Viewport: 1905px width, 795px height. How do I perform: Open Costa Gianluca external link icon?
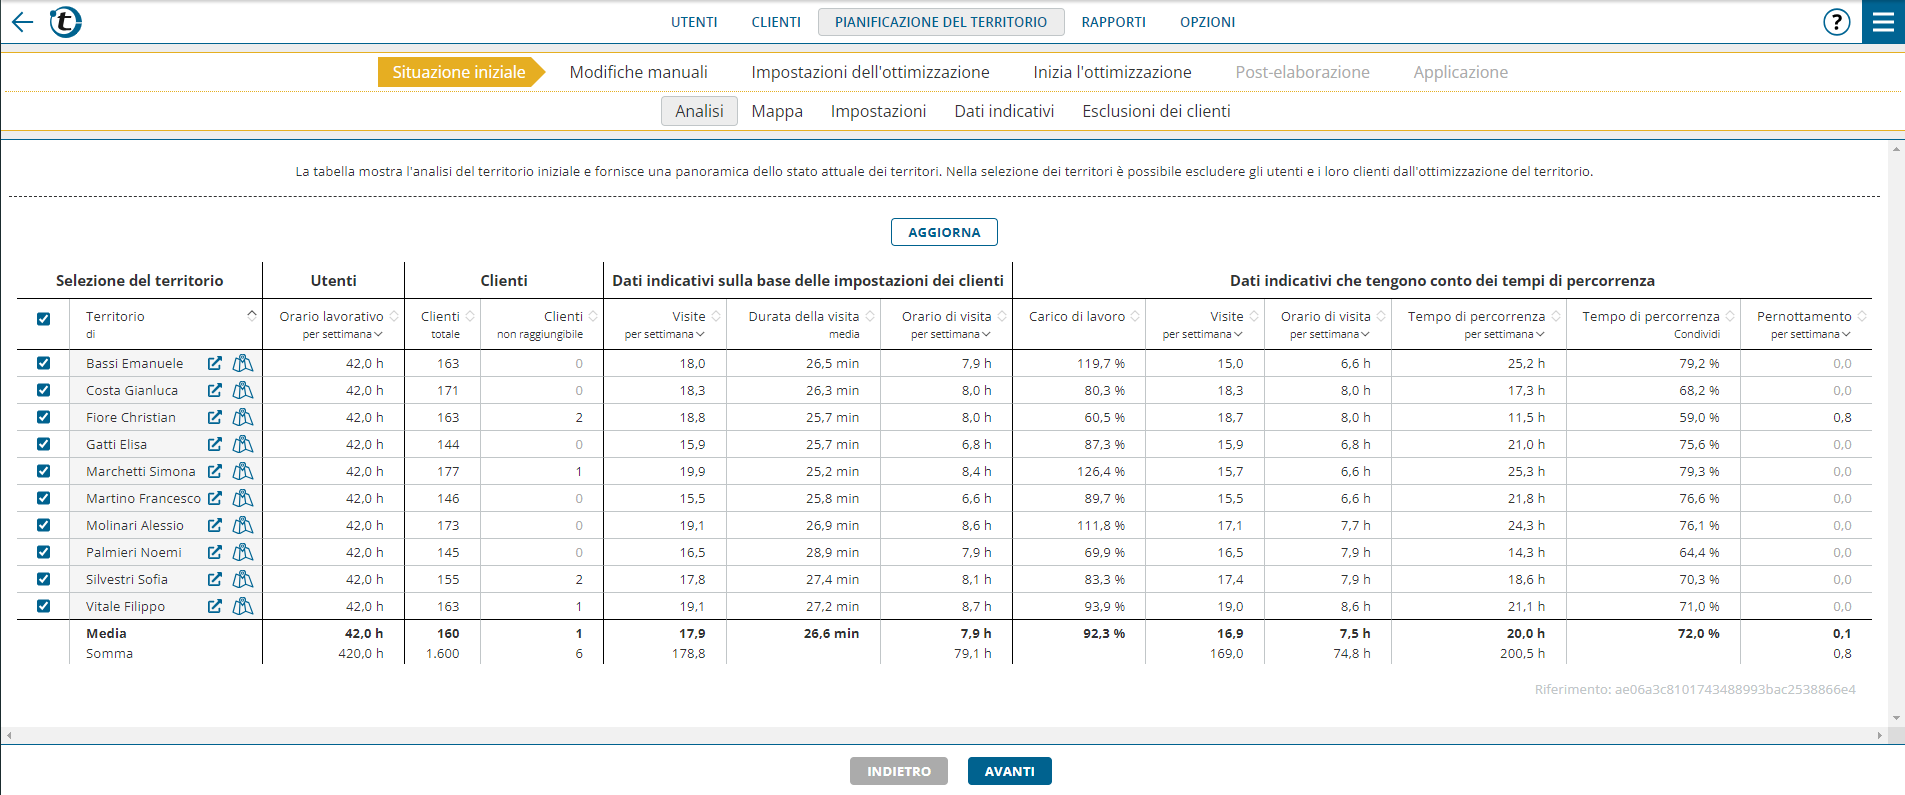(x=215, y=390)
